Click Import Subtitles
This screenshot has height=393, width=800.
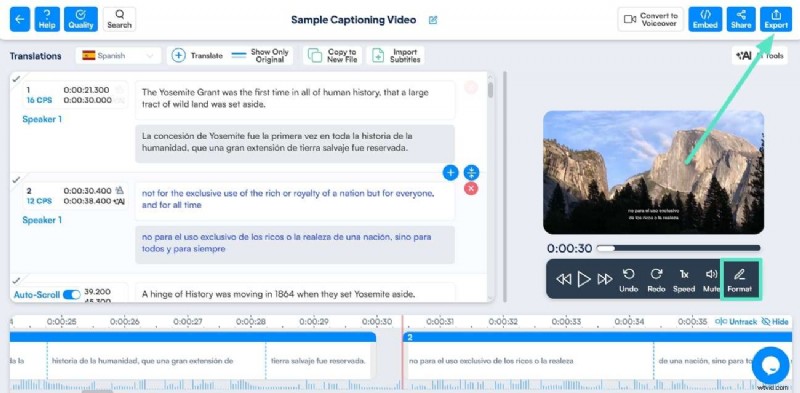pyautogui.click(x=395, y=56)
